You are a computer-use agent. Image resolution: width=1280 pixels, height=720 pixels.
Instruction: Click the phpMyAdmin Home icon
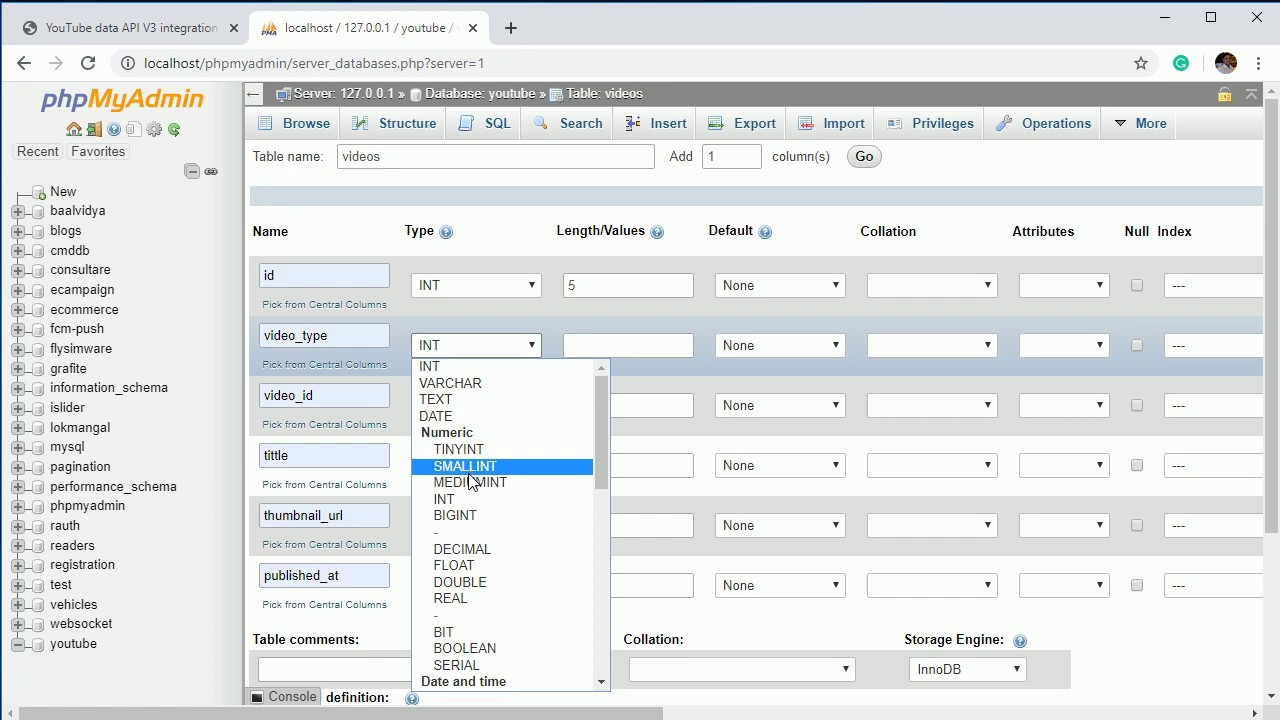pos(74,129)
